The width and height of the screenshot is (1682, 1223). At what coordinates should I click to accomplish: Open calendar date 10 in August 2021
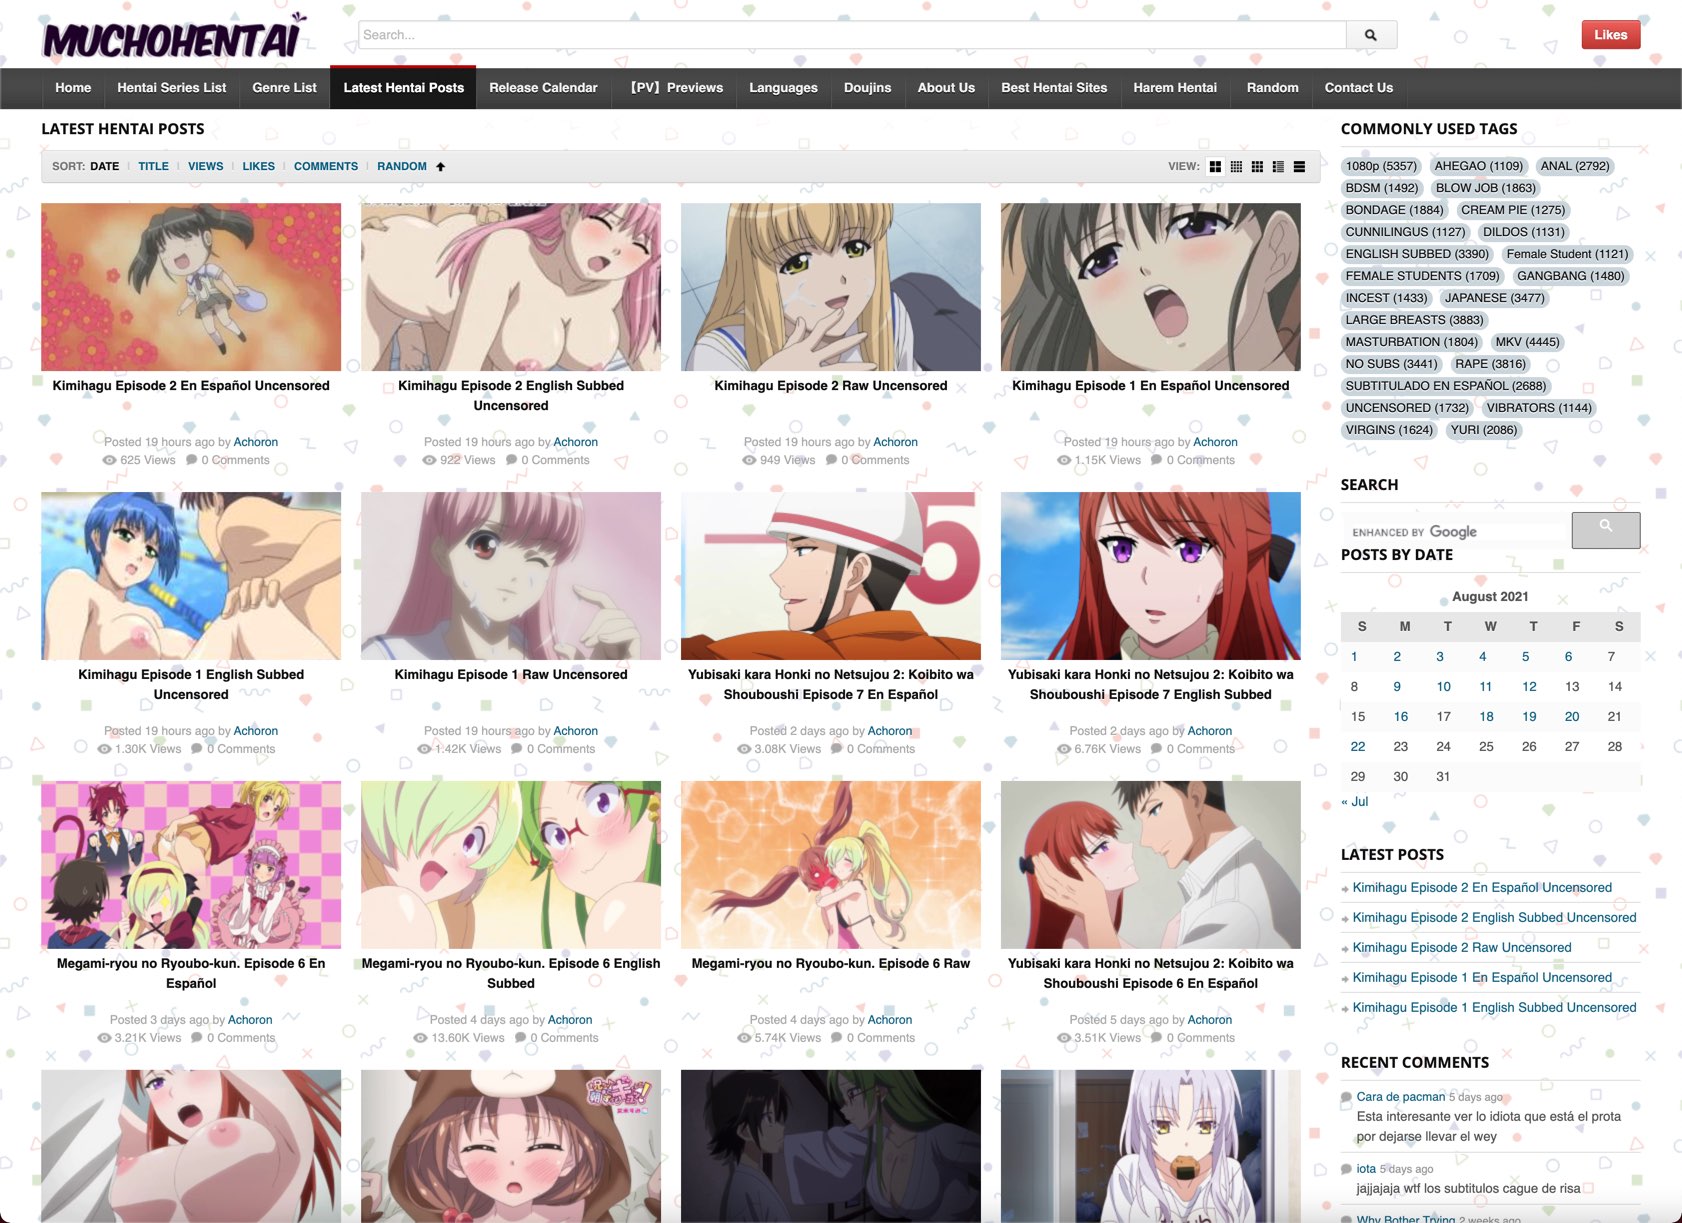[x=1443, y=686]
